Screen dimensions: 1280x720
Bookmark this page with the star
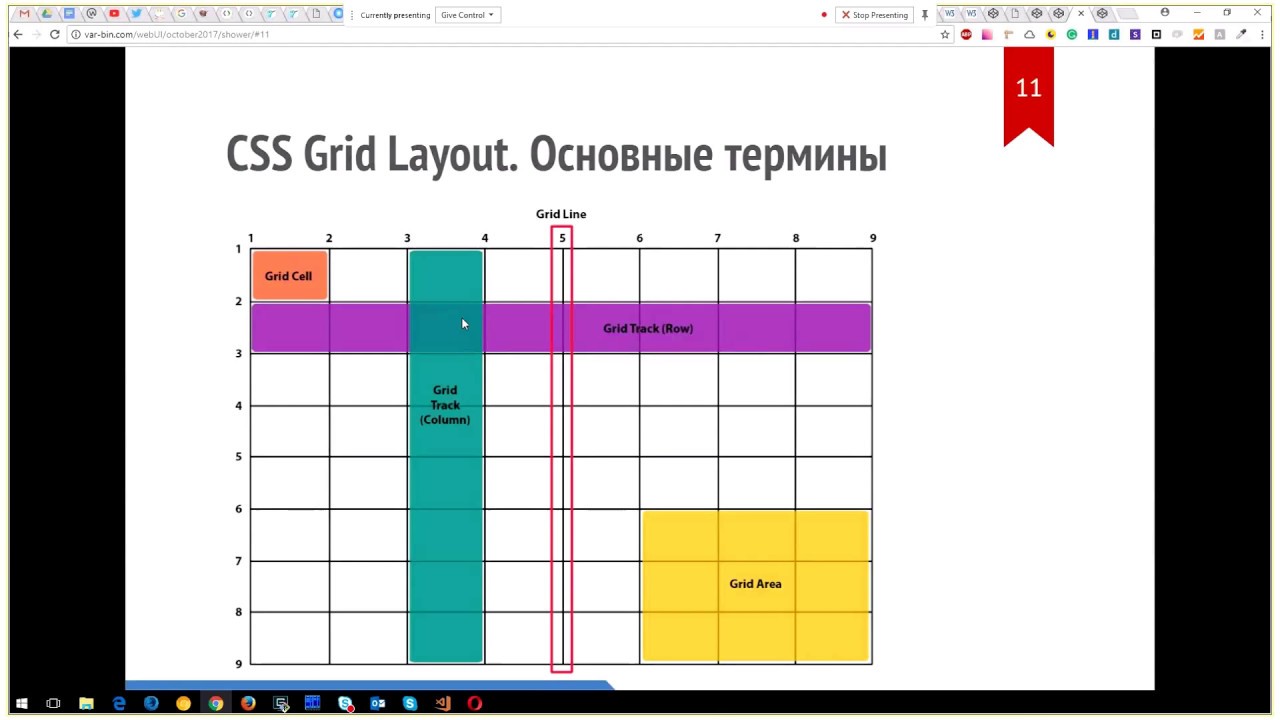point(944,34)
